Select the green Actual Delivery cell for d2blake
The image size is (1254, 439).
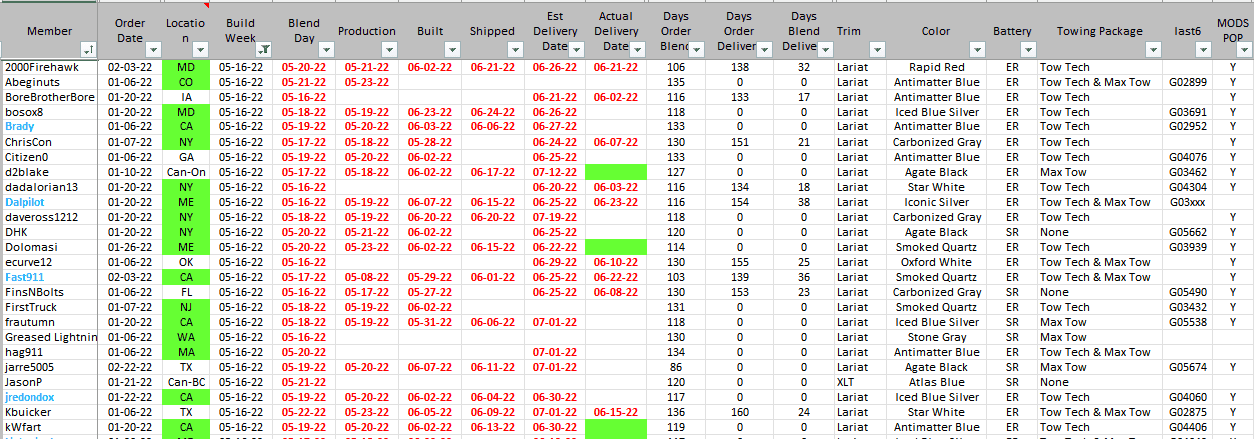pos(616,172)
